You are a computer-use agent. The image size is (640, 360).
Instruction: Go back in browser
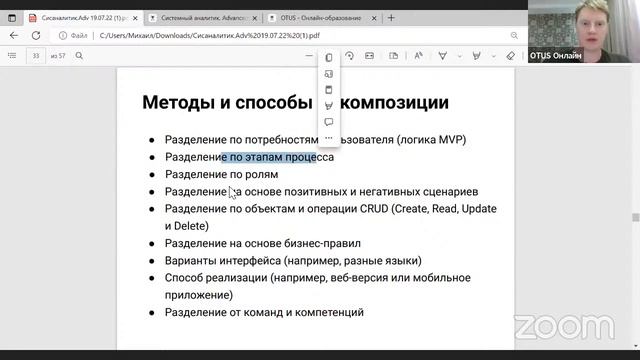[14, 36]
